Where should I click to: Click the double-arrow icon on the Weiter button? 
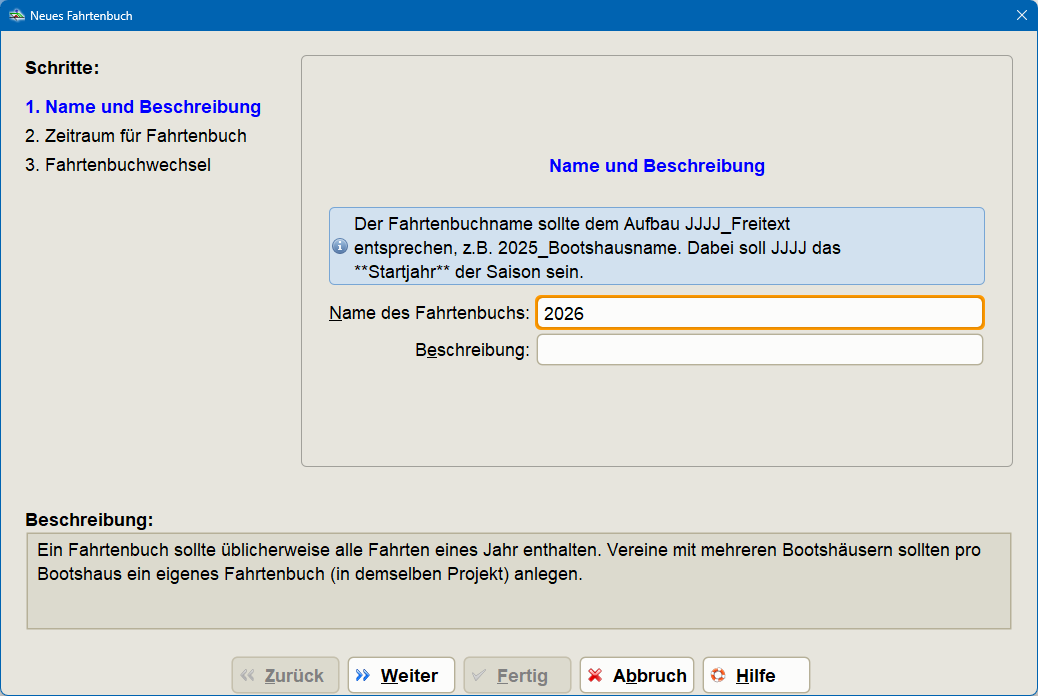coord(365,675)
